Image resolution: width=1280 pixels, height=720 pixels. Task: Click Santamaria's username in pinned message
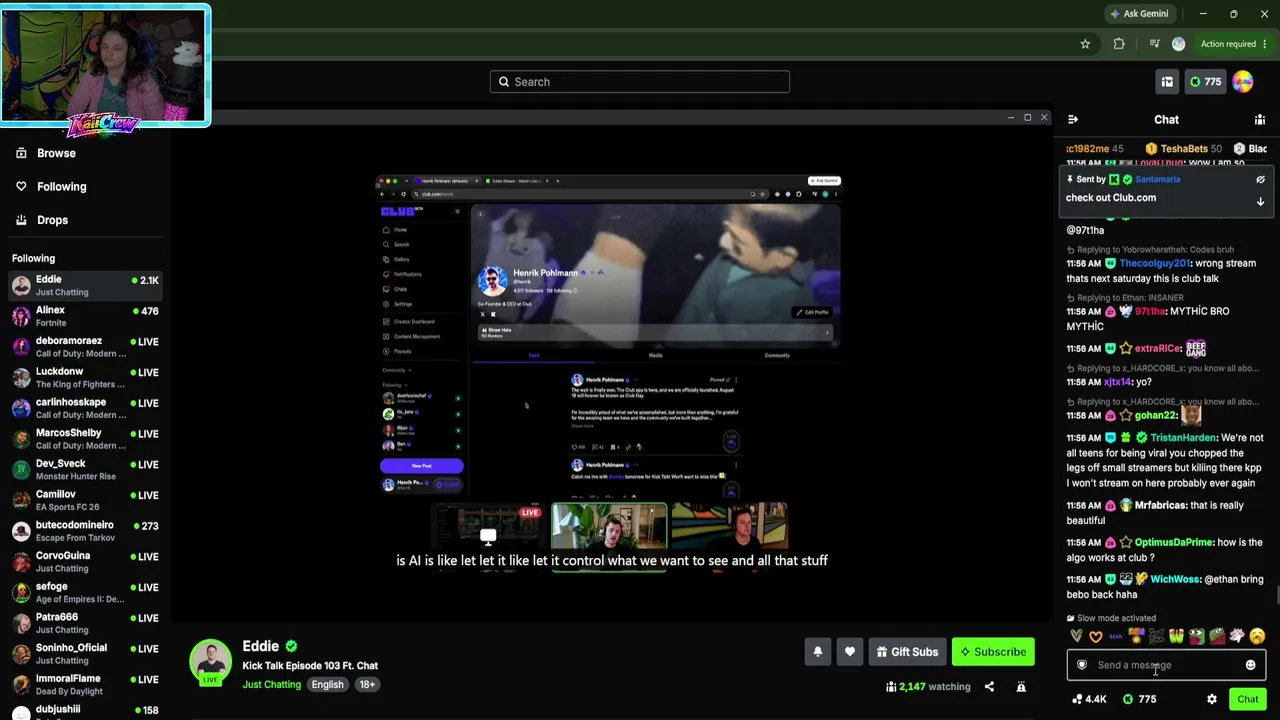(x=1157, y=179)
